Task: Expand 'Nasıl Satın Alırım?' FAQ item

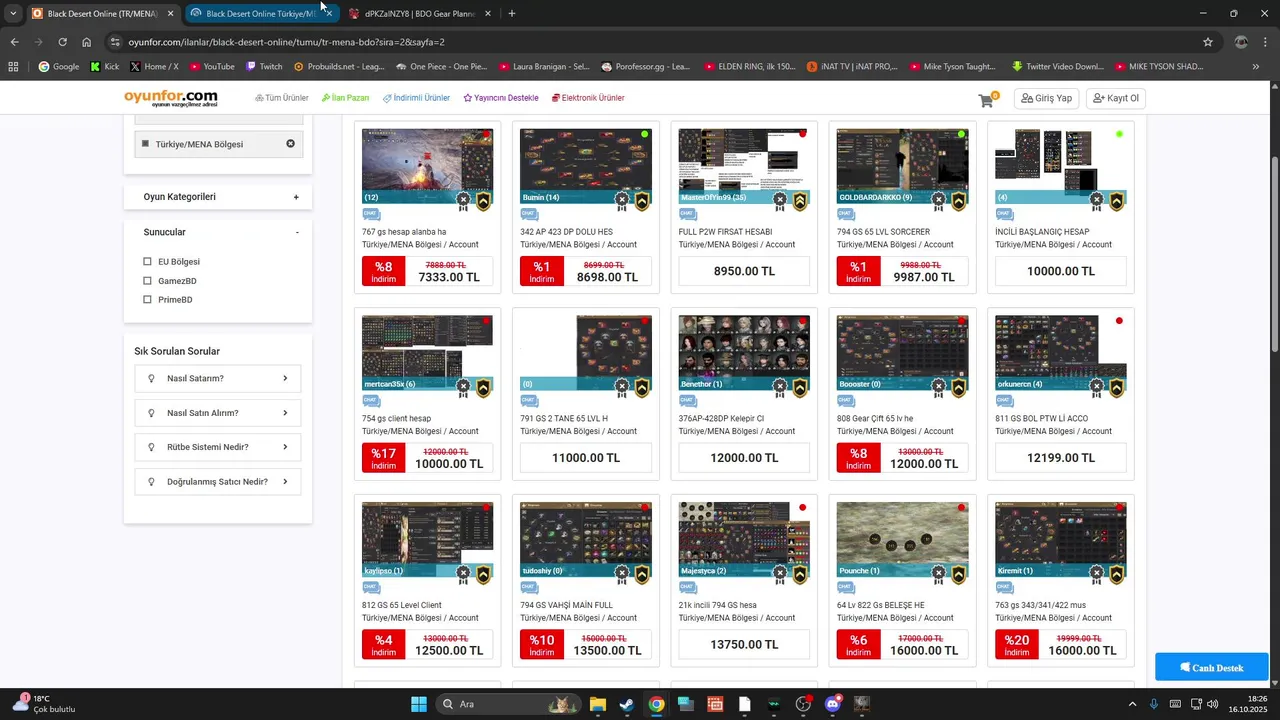Action: pyautogui.click(x=218, y=413)
